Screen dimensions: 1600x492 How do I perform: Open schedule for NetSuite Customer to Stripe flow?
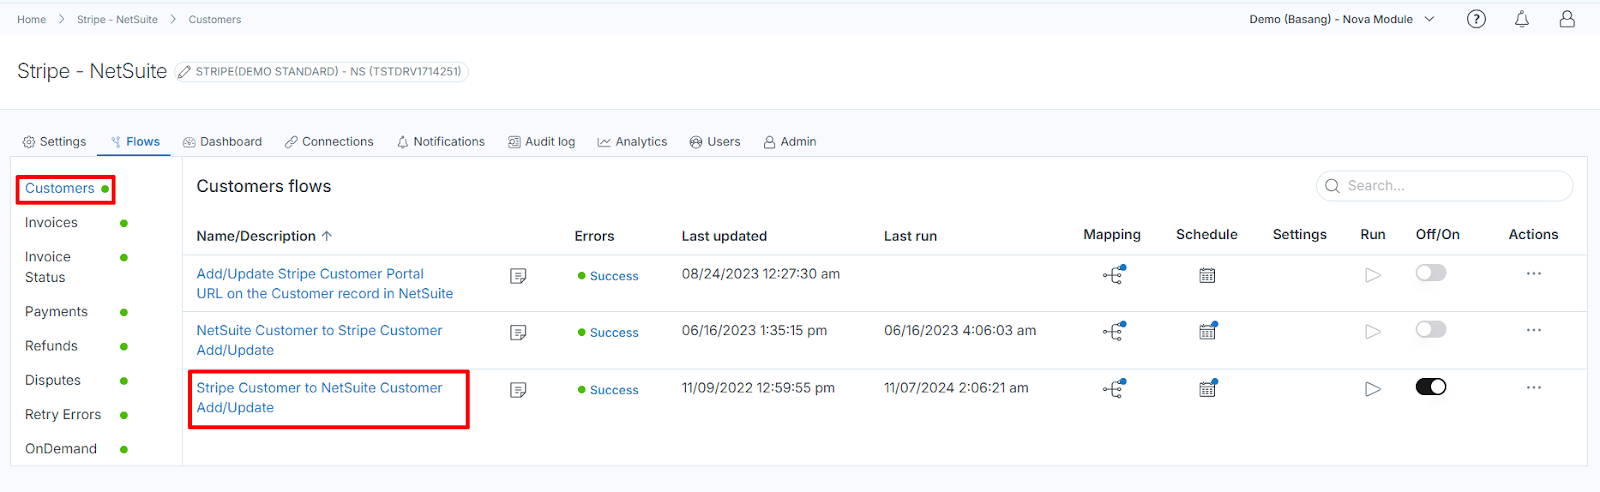(1207, 331)
